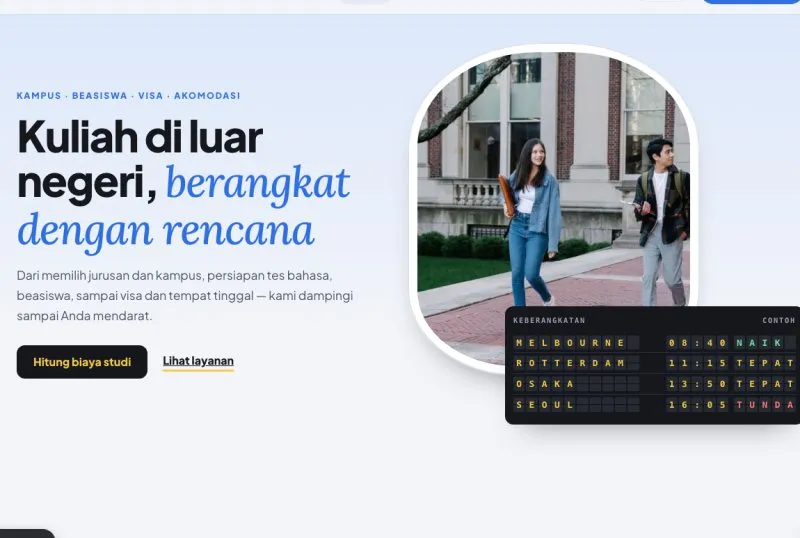This screenshot has width=800, height=538.
Task: Select the SEOUL row on departure board
Action: [655, 405]
